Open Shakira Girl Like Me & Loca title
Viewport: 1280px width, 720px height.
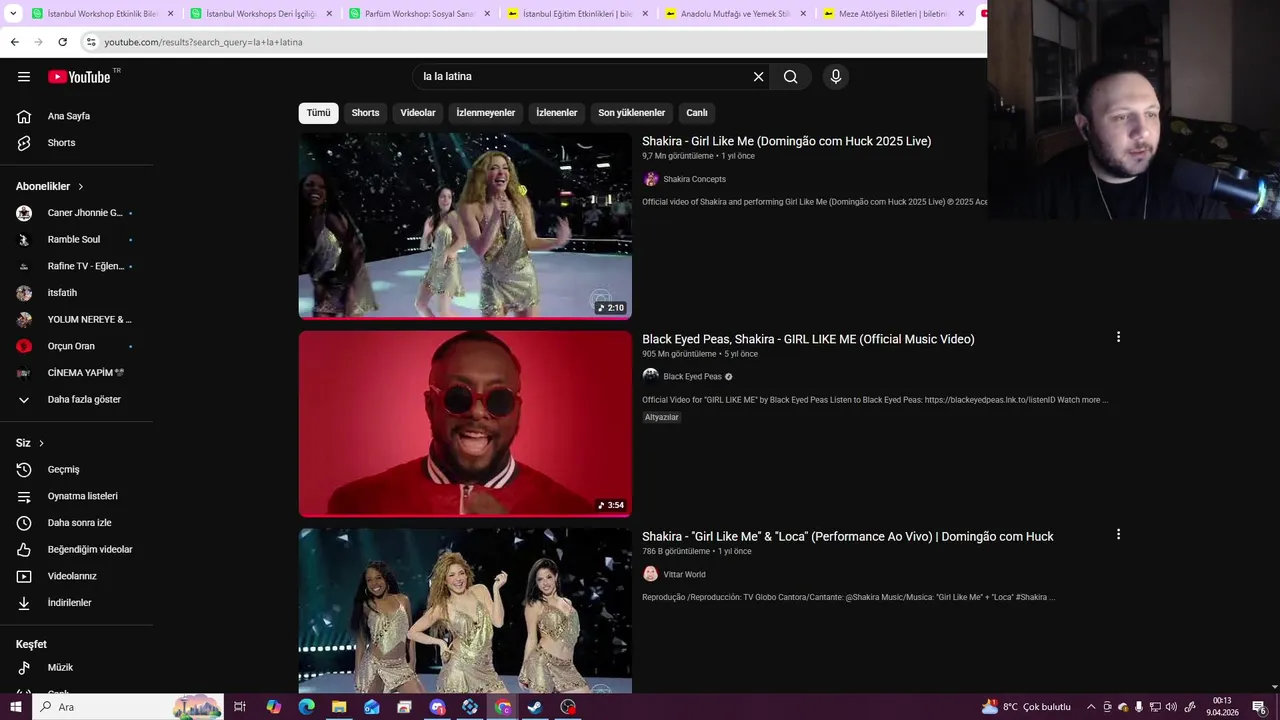click(848, 537)
